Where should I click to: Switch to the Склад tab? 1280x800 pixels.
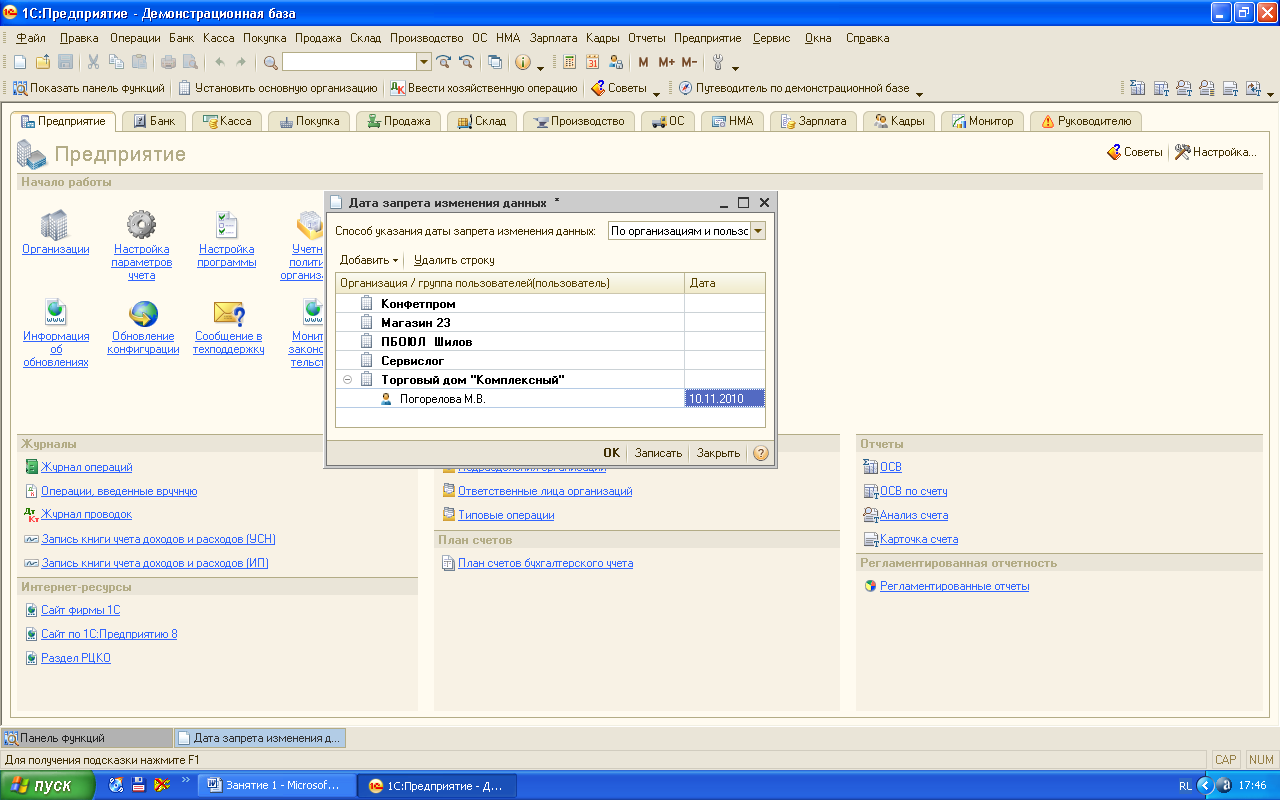(x=482, y=121)
